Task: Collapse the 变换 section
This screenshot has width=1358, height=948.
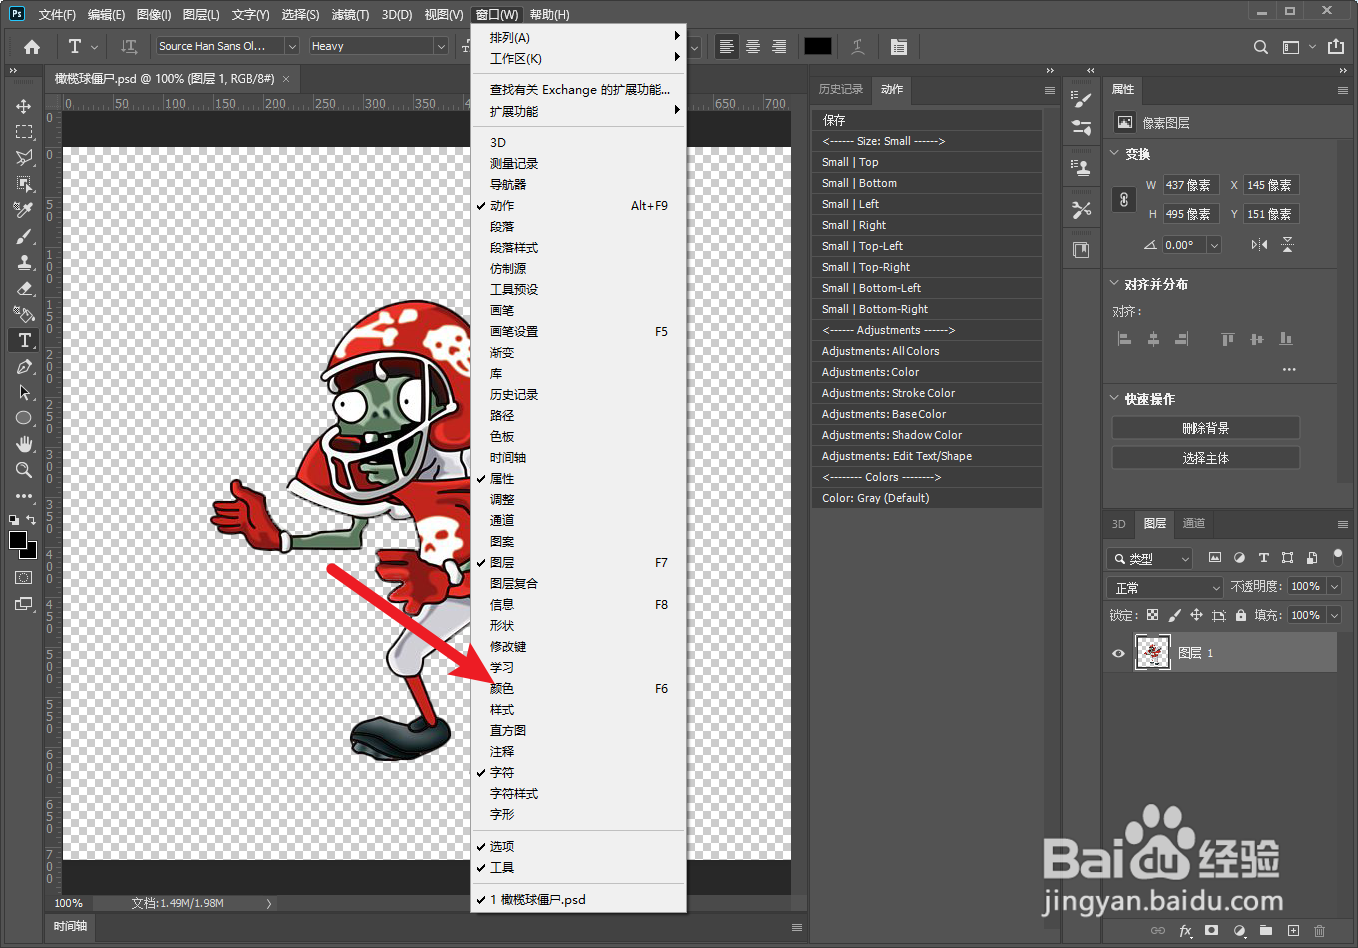Action: pos(1115,154)
